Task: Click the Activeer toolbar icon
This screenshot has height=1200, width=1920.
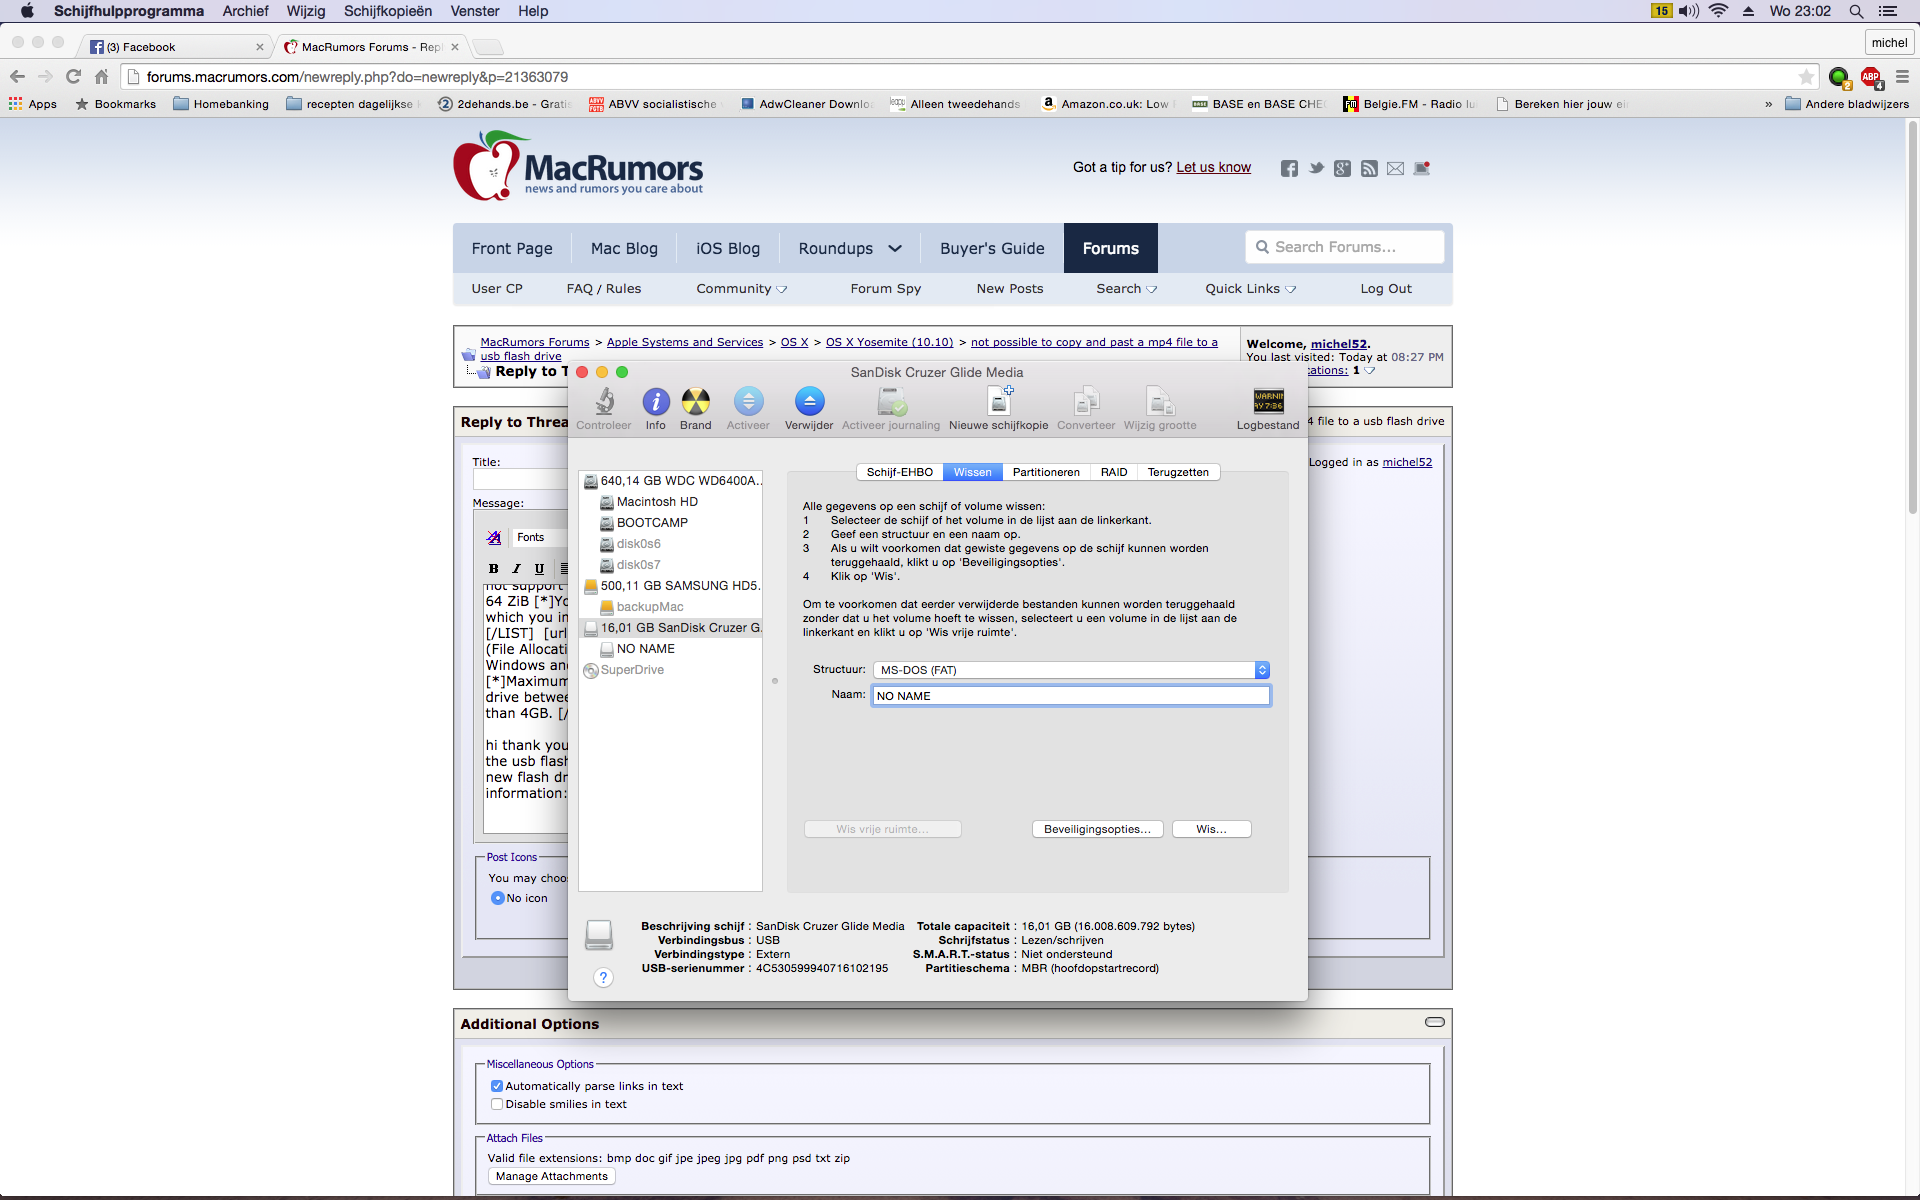Action: [x=748, y=402]
